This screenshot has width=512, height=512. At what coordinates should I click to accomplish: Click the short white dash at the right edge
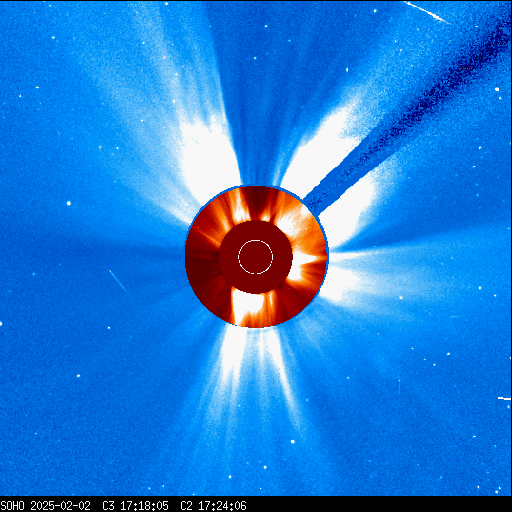(504, 398)
